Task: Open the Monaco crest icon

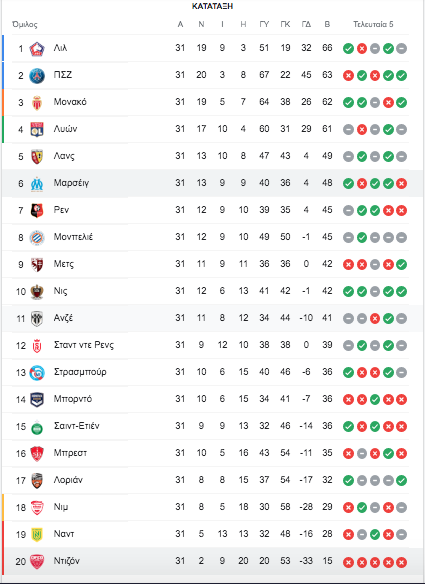Action: [x=37, y=102]
